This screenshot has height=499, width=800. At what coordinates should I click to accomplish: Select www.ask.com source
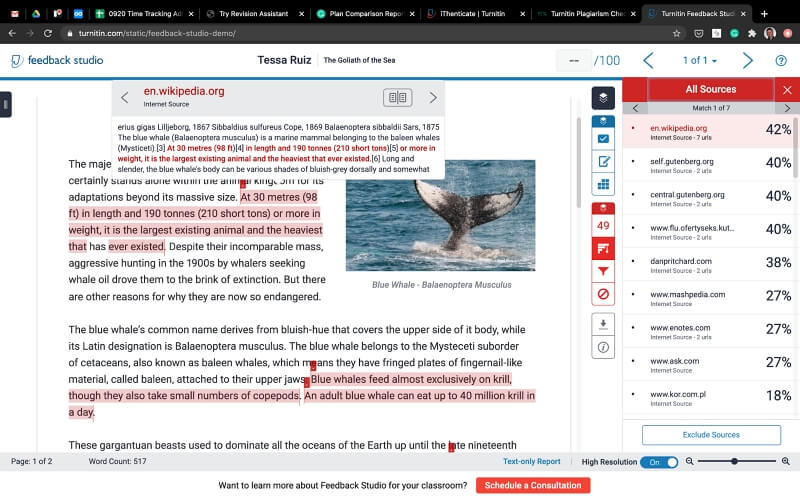coord(708,364)
